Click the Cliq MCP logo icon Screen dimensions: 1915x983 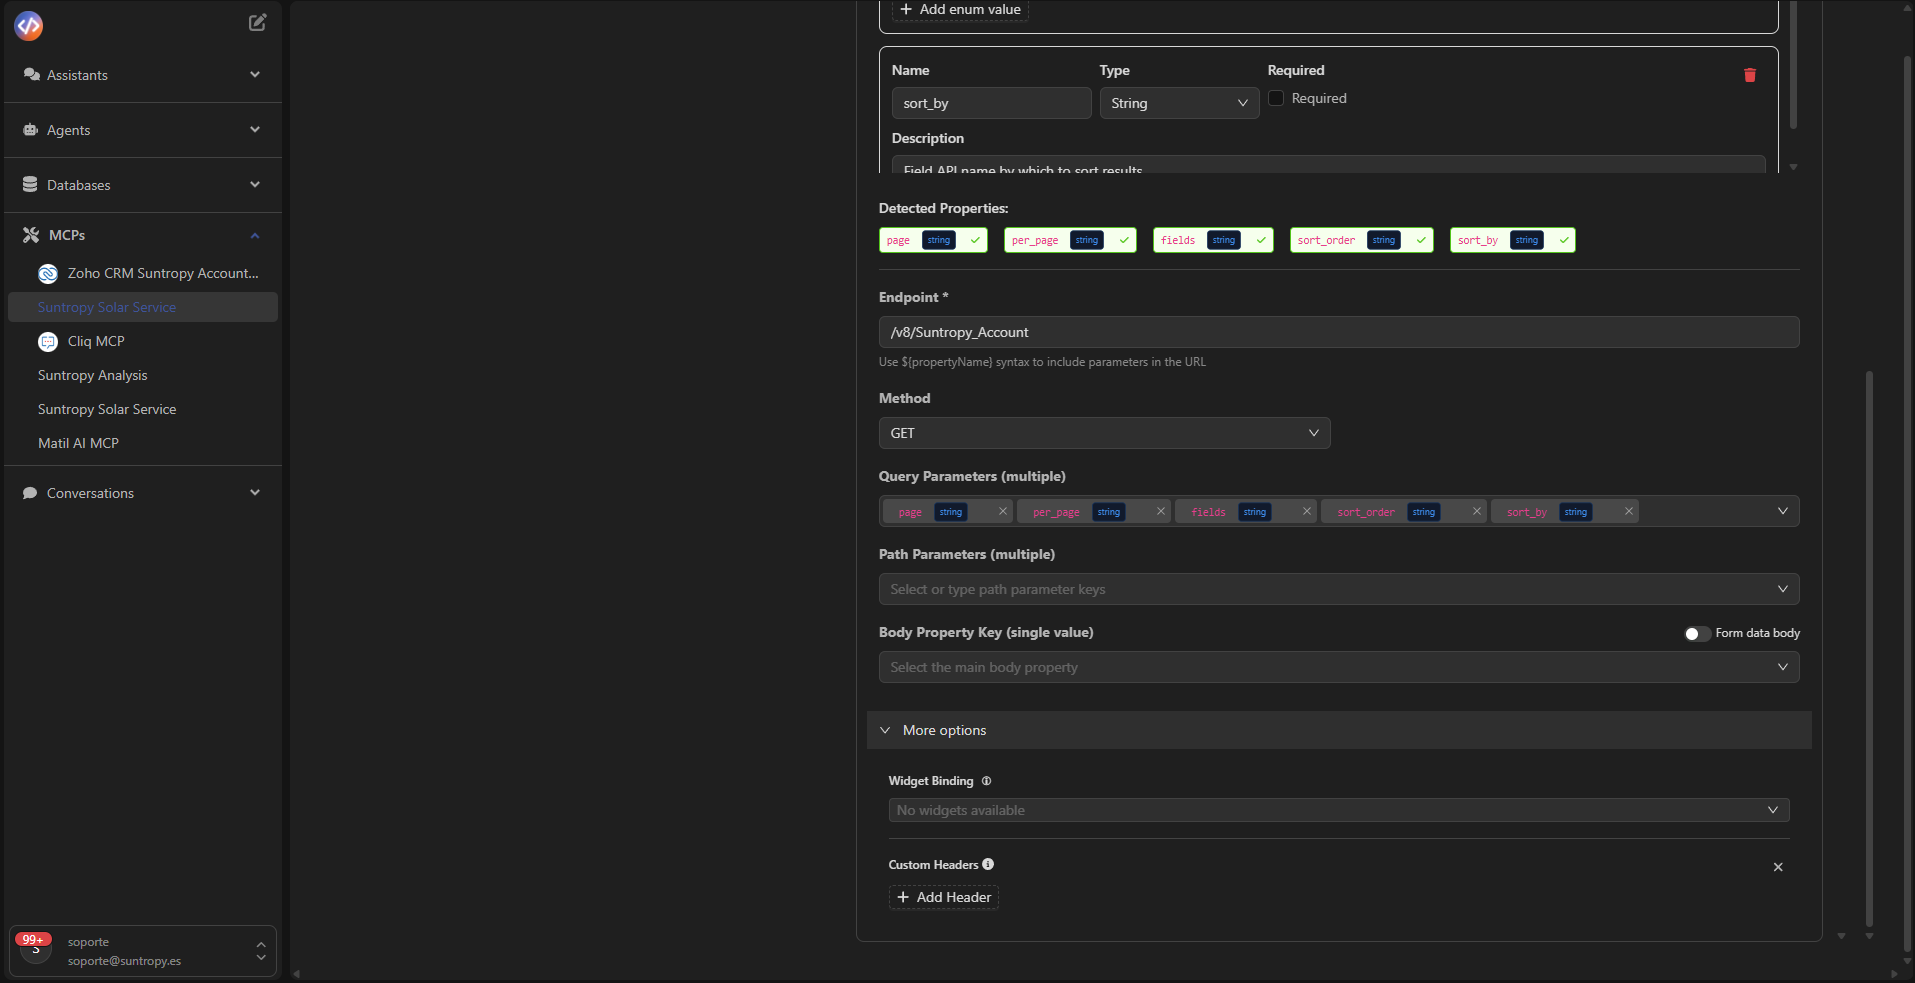click(48, 342)
